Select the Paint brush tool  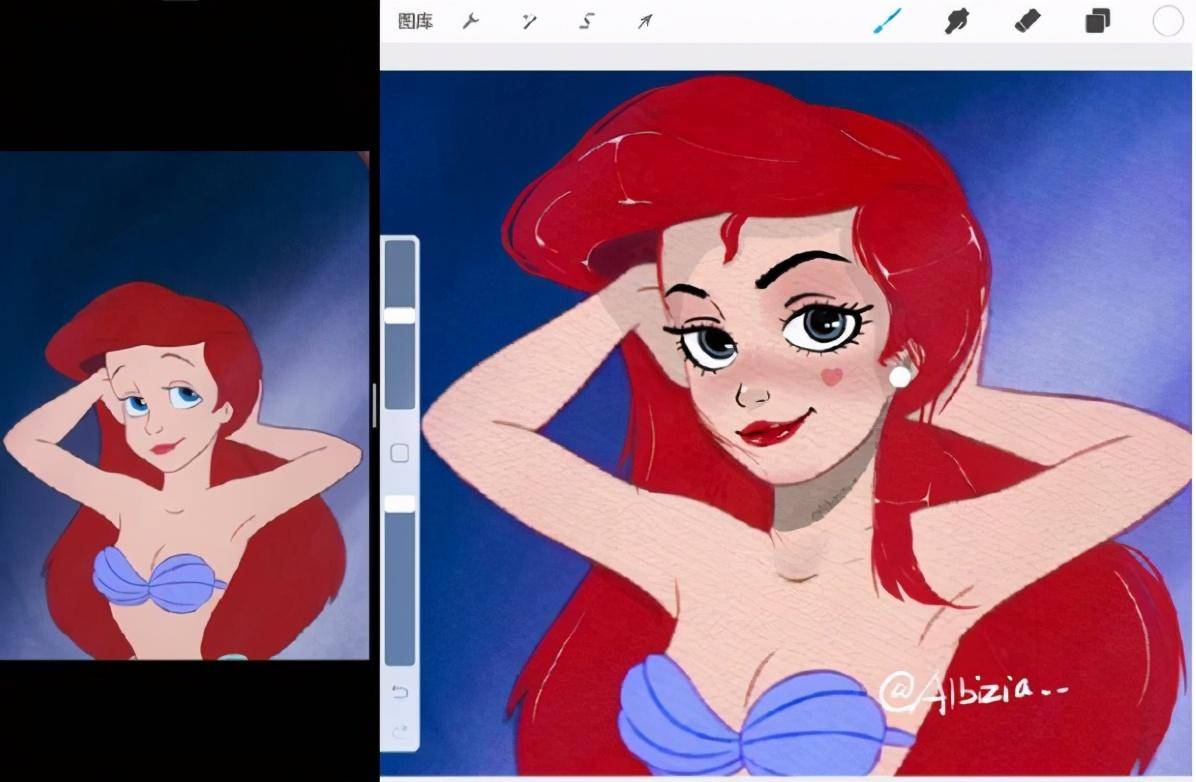pyautogui.click(x=886, y=21)
